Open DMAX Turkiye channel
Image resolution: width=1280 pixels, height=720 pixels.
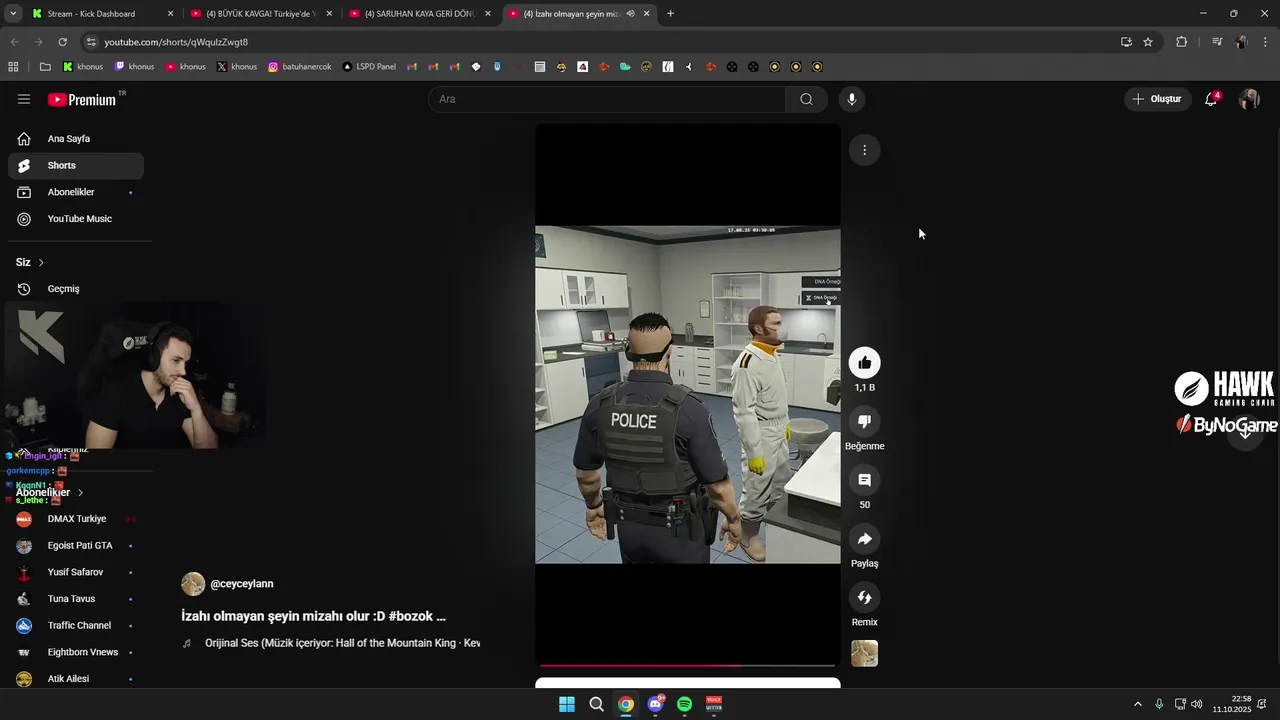coord(76,519)
